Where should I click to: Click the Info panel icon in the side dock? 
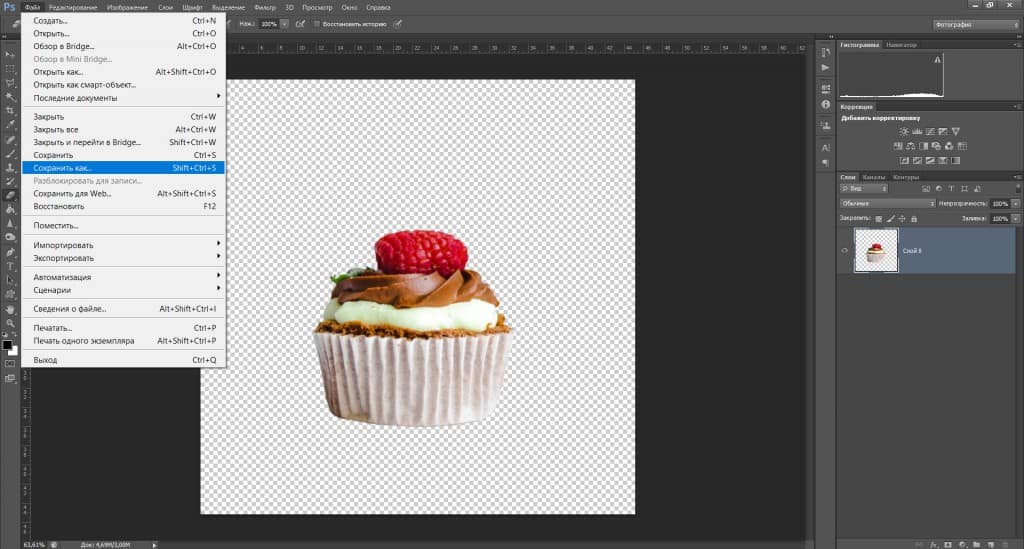click(825, 104)
